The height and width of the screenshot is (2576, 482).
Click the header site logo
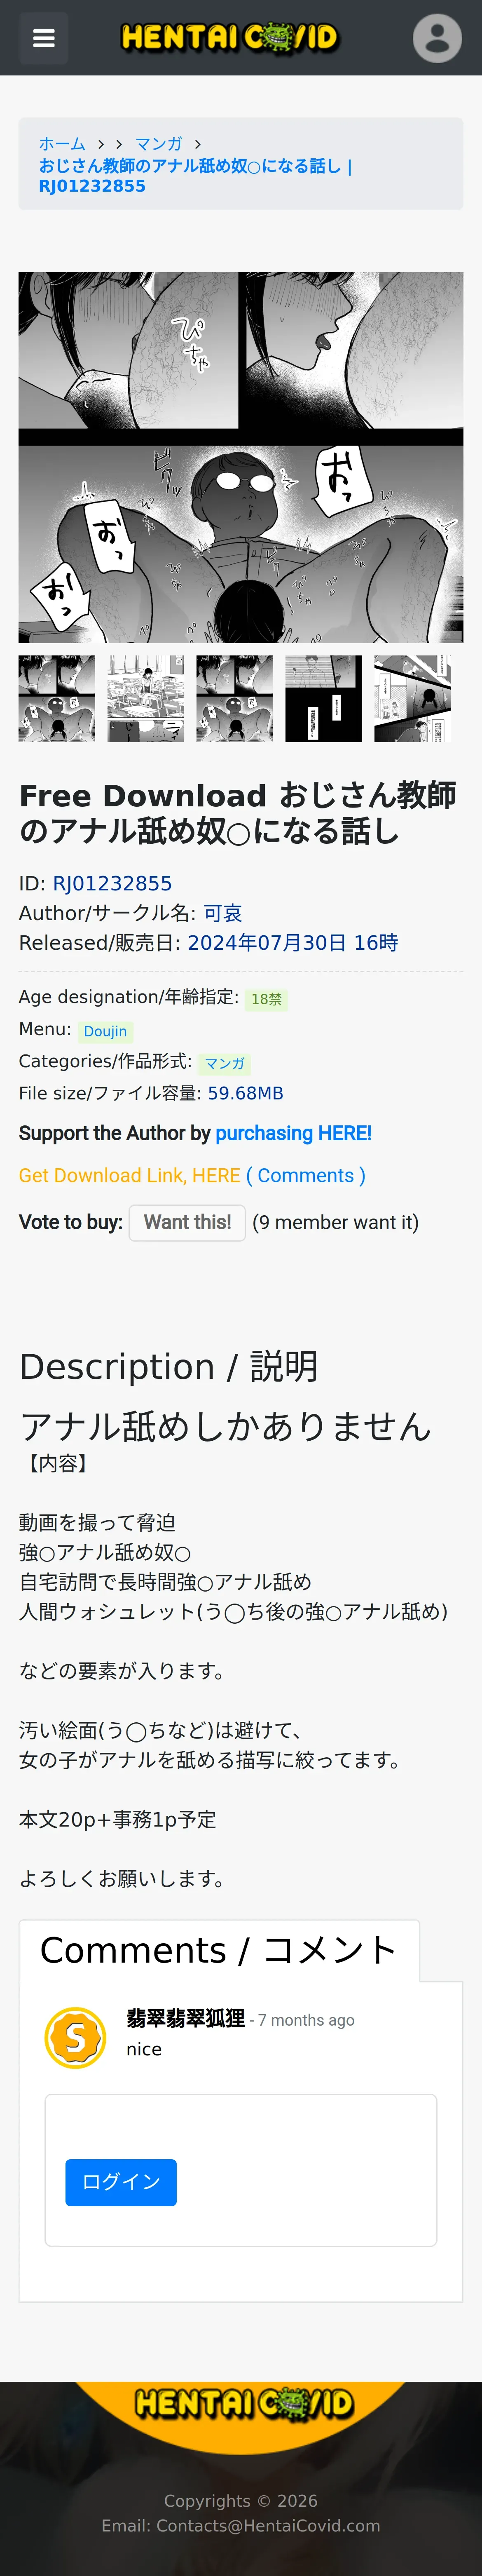point(229,38)
